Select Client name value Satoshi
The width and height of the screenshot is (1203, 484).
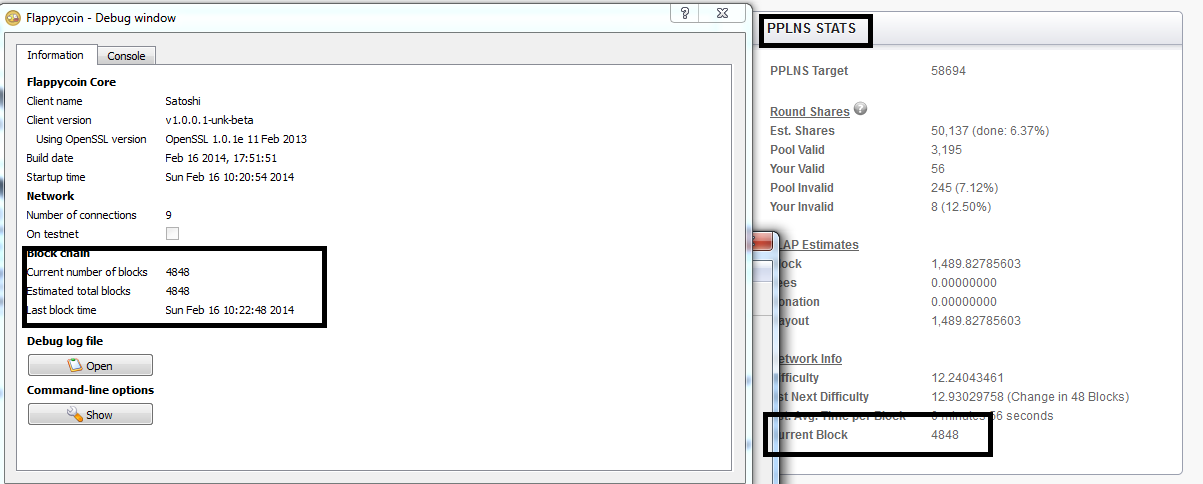[181, 101]
